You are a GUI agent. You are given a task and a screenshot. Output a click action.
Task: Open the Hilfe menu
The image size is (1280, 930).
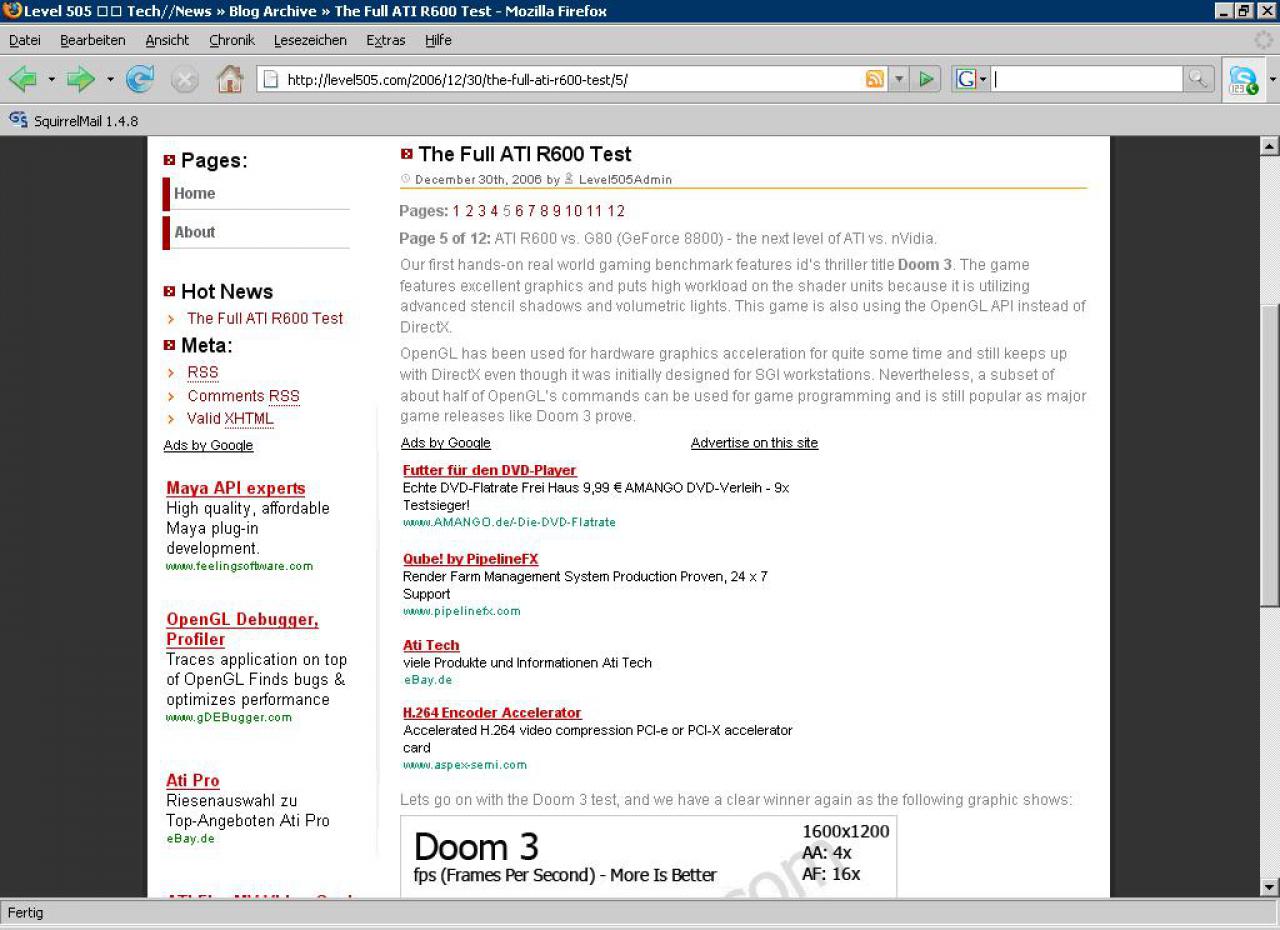438,40
